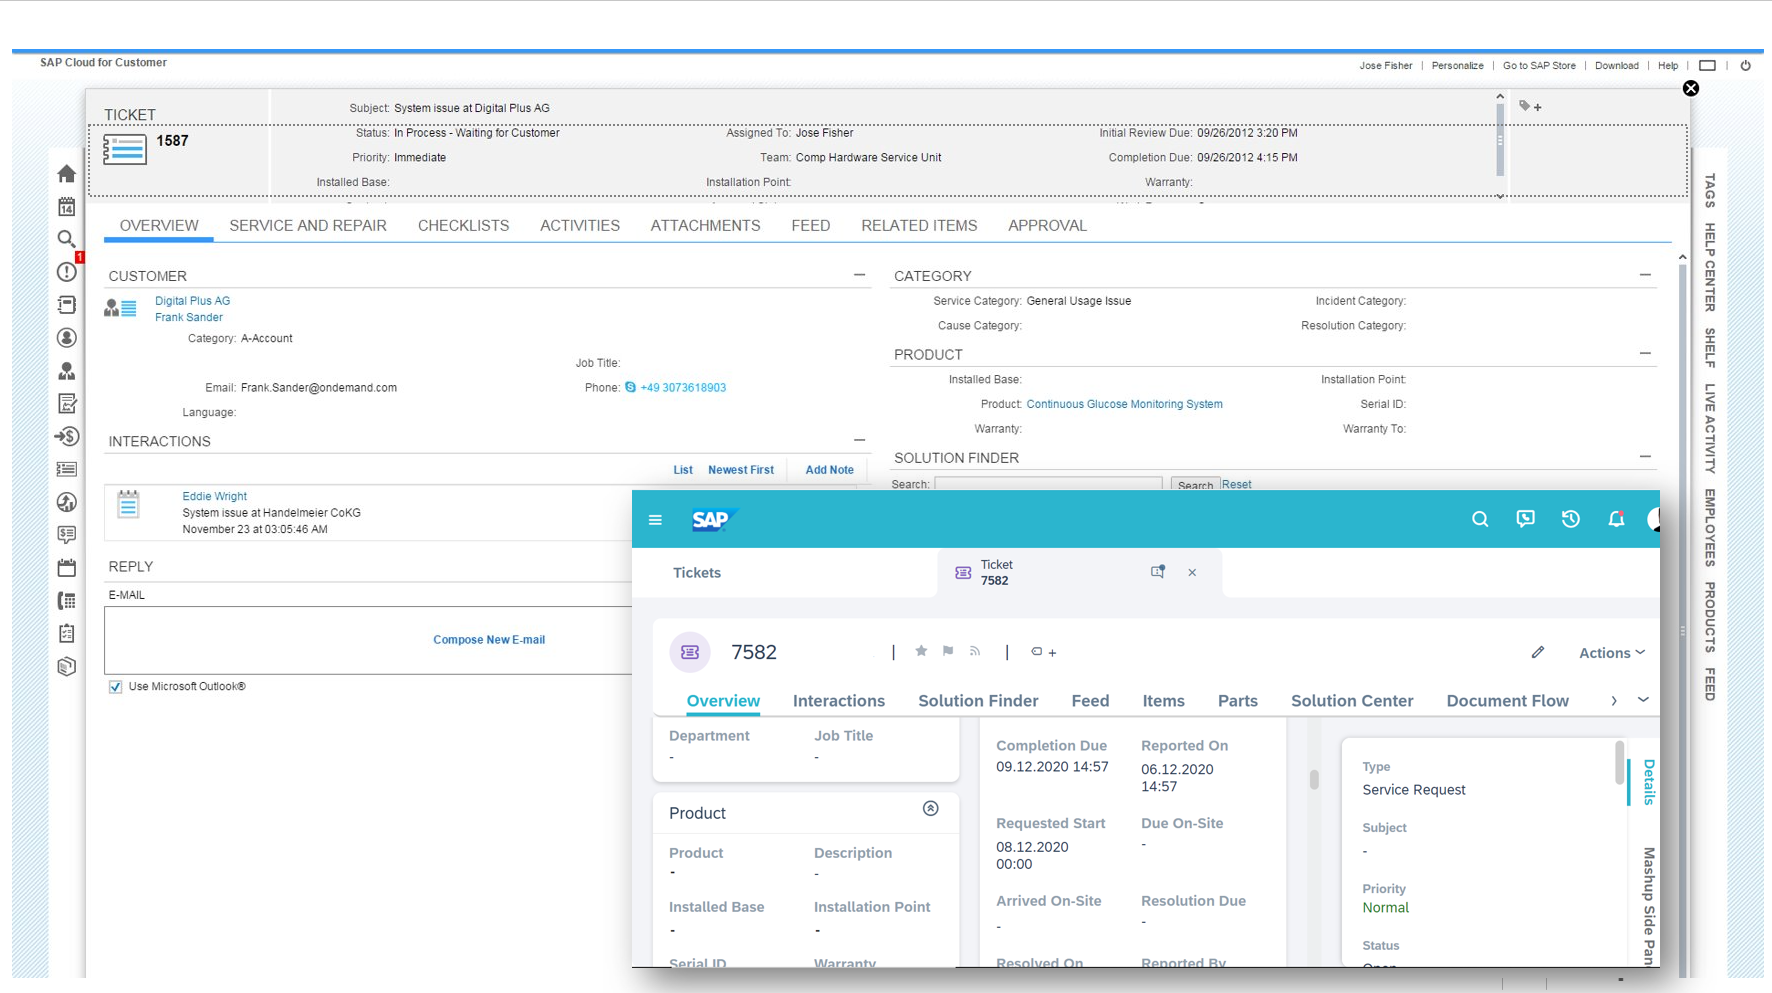The image size is (1772, 993).
Task: Open the Tickets list tab in overlay
Action: tap(697, 573)
